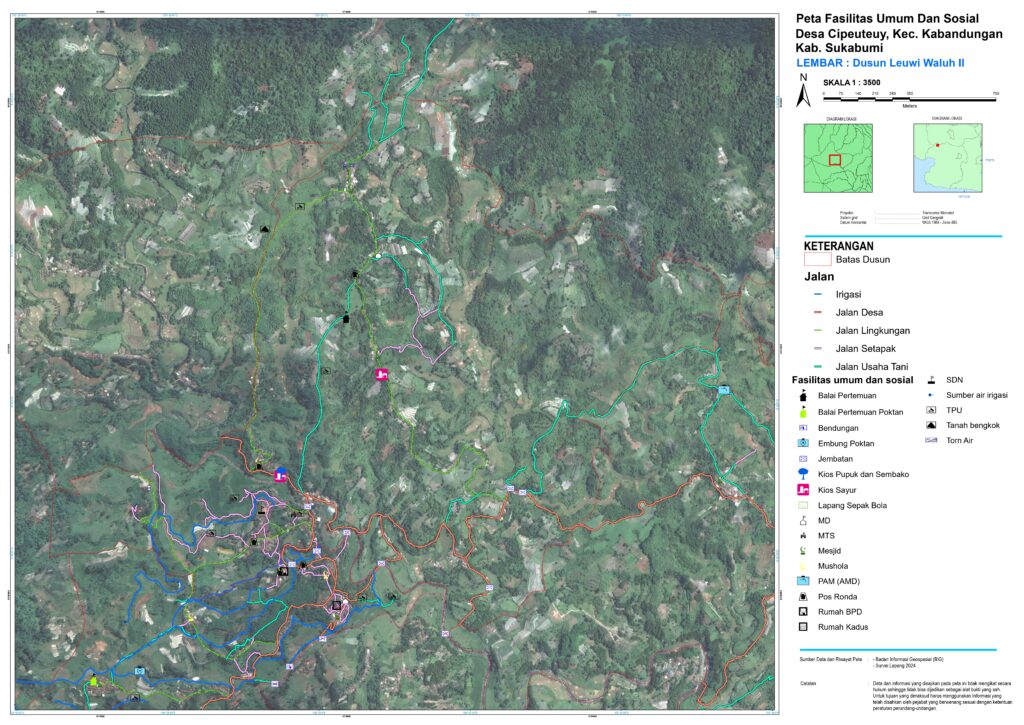Click the north arrow compass symbol
This screenshot has height=725, width=1024.
tap(801, 92)
